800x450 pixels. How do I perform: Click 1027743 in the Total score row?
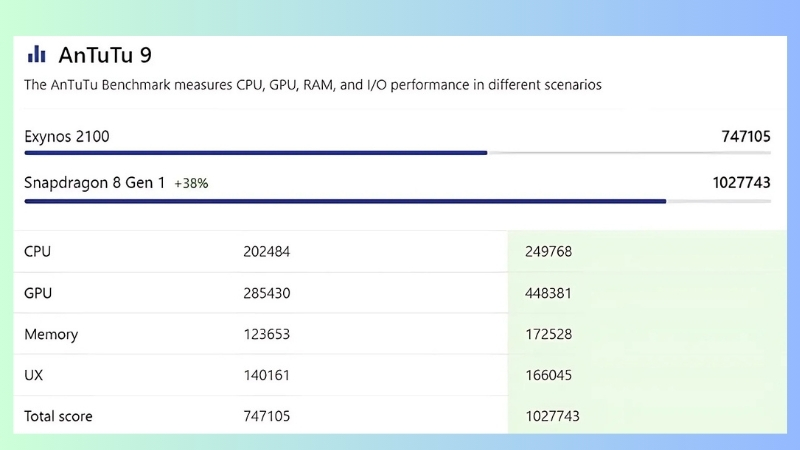(x=553, y=416)
